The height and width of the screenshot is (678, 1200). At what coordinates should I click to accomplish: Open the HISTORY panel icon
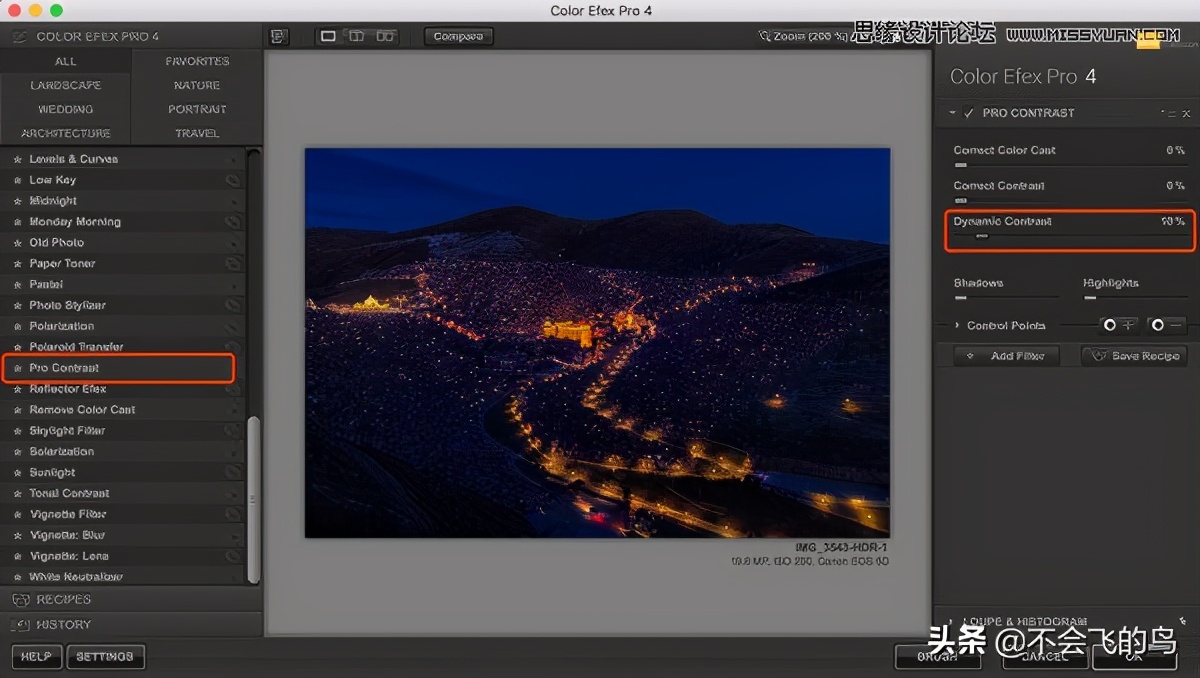point(22,624)
